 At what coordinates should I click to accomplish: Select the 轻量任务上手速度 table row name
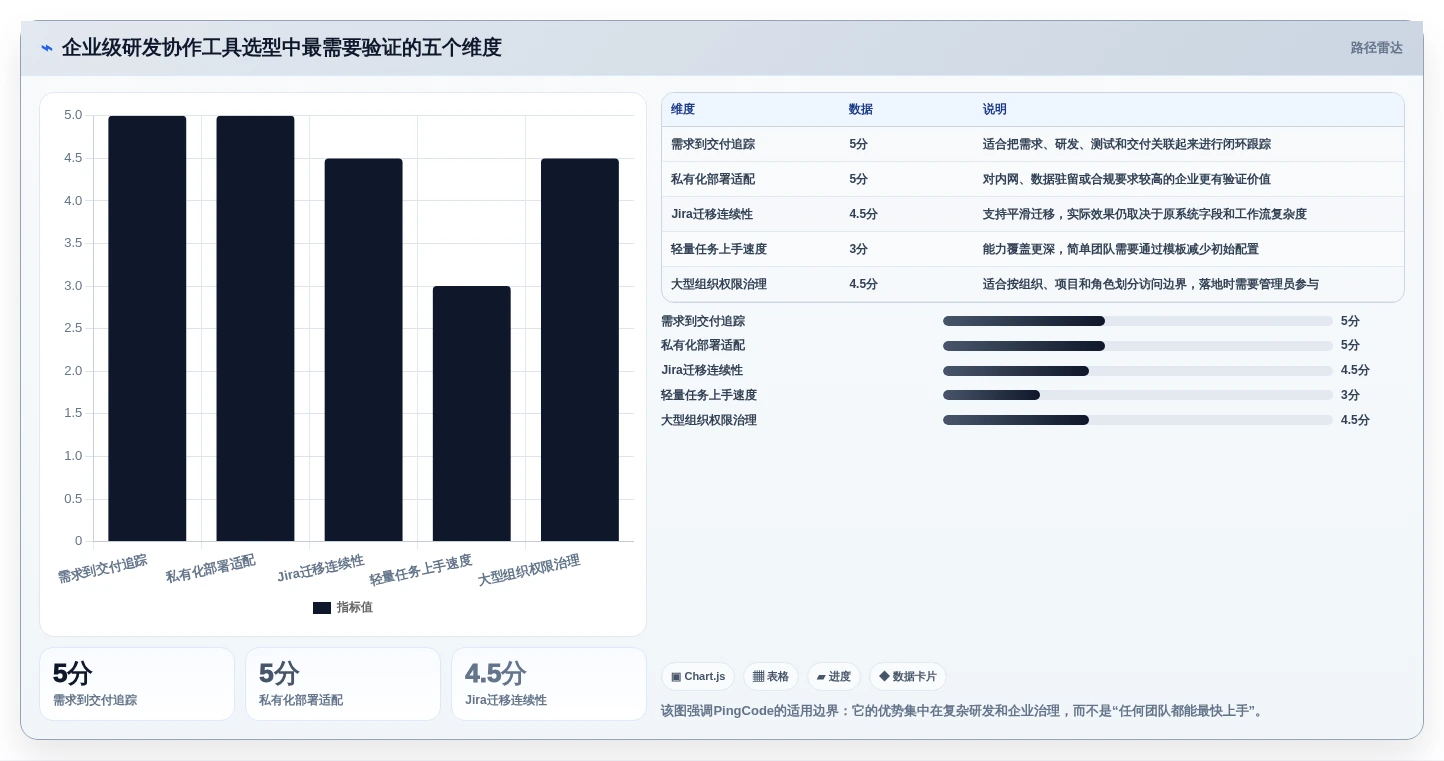(719, 250)
